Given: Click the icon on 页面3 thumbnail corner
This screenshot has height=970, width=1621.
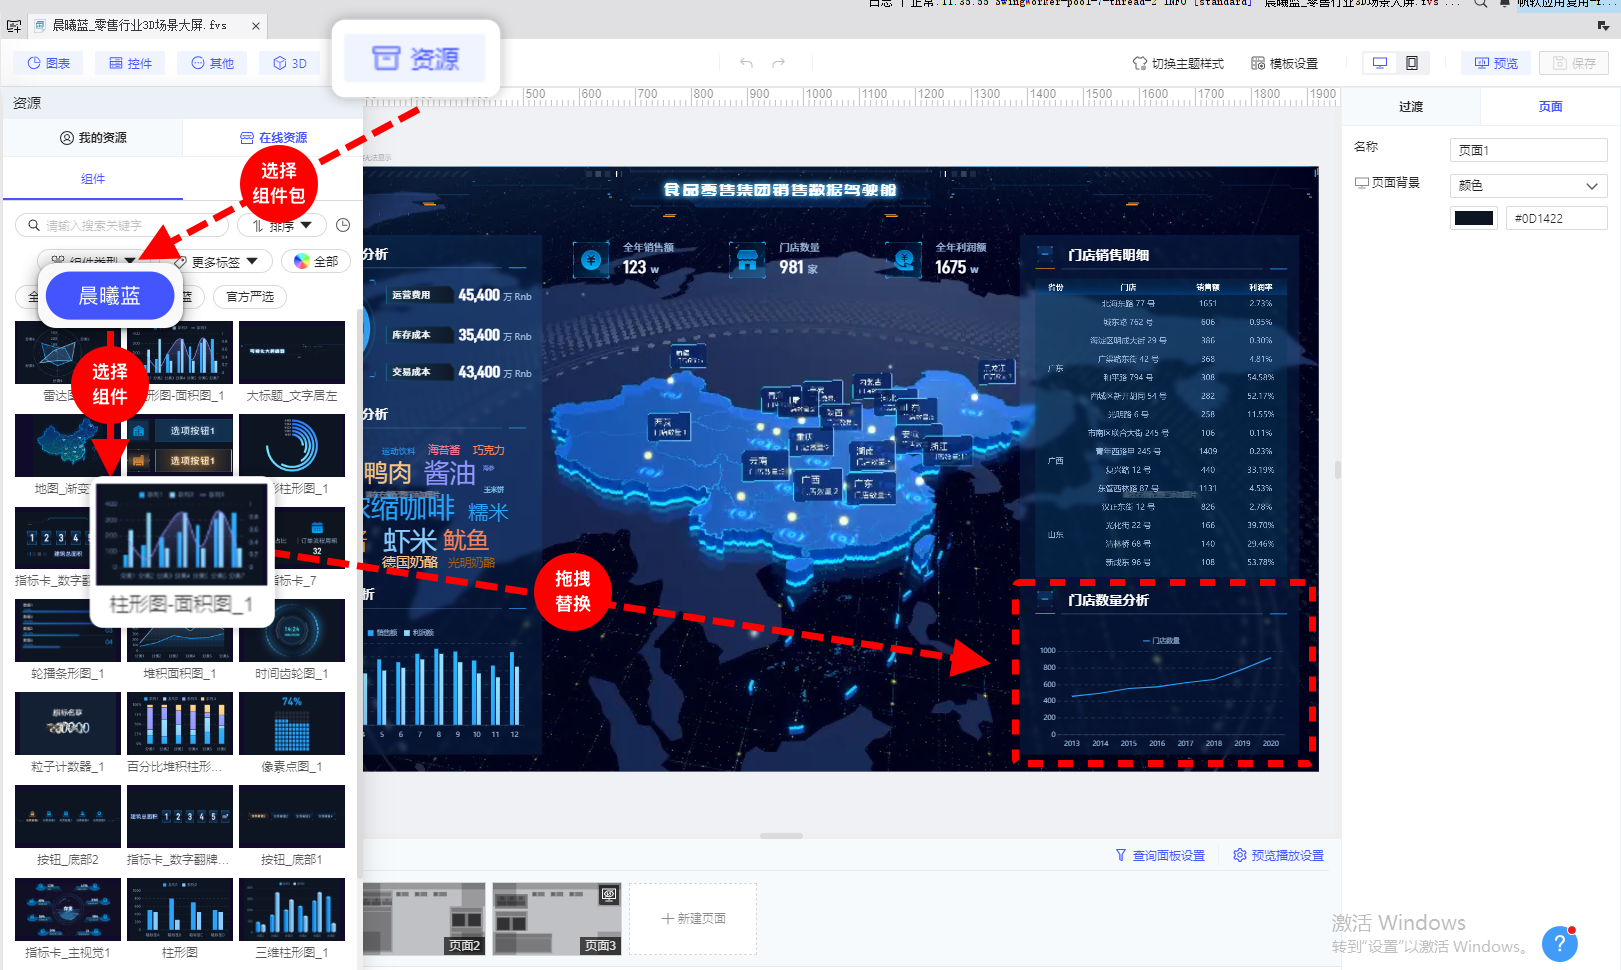Looking at the screenshot, I should click(x=608, y=895).
